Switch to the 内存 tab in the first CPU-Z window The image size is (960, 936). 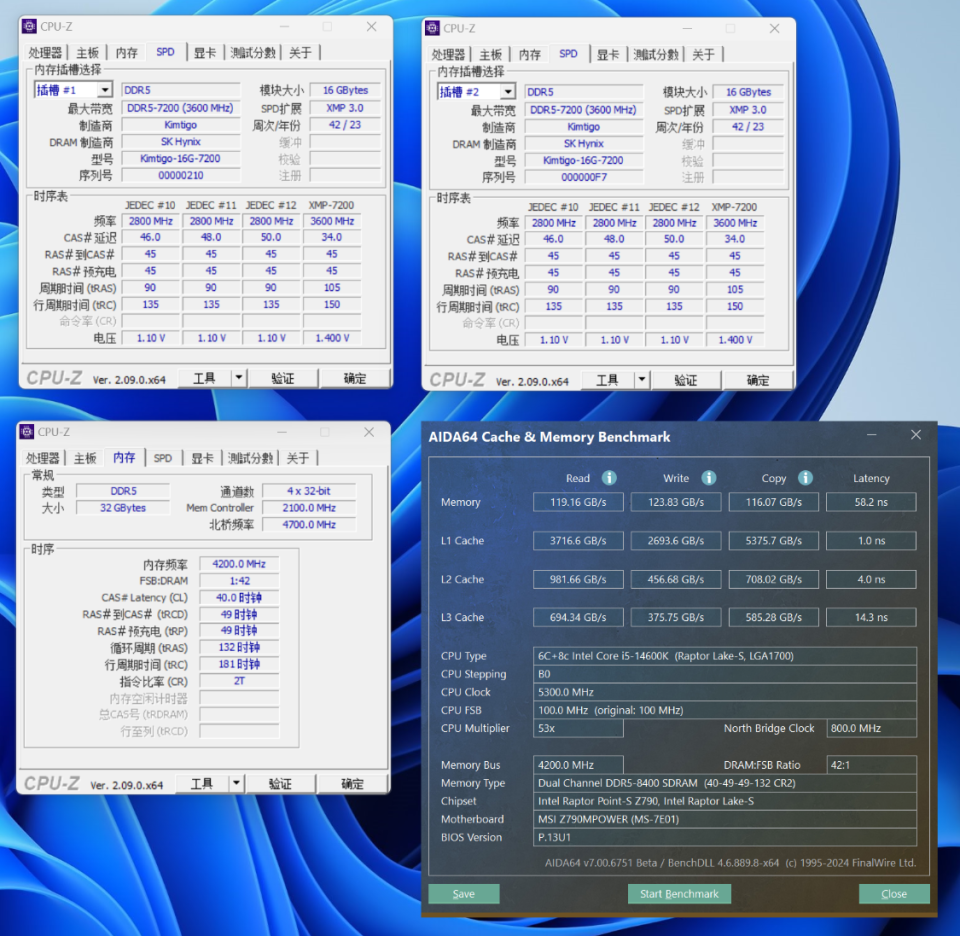point(126,52)
